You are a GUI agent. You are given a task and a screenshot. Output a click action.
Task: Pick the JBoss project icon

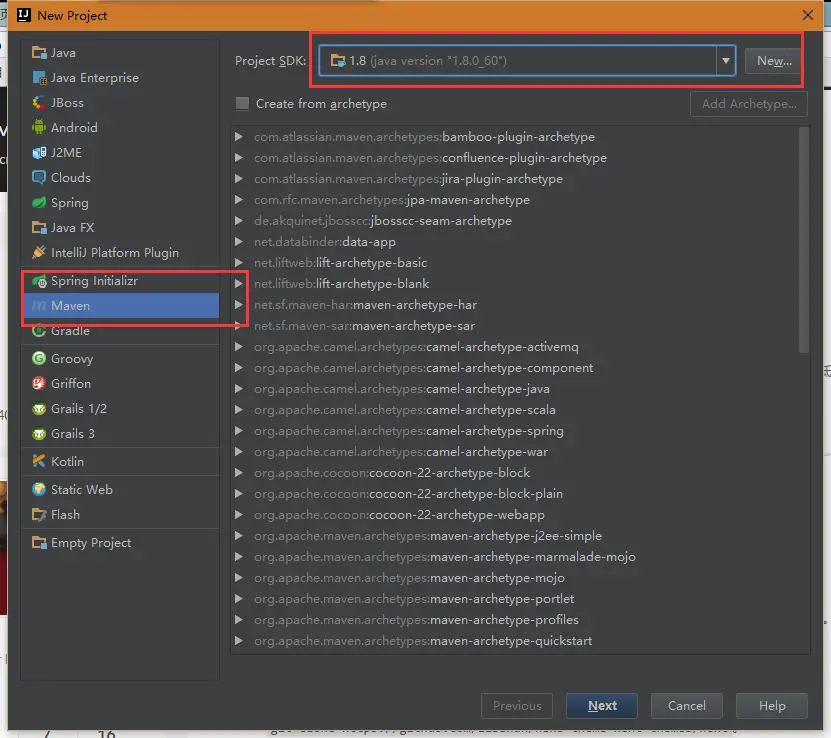pyautogui.click(x=39, y=103)
